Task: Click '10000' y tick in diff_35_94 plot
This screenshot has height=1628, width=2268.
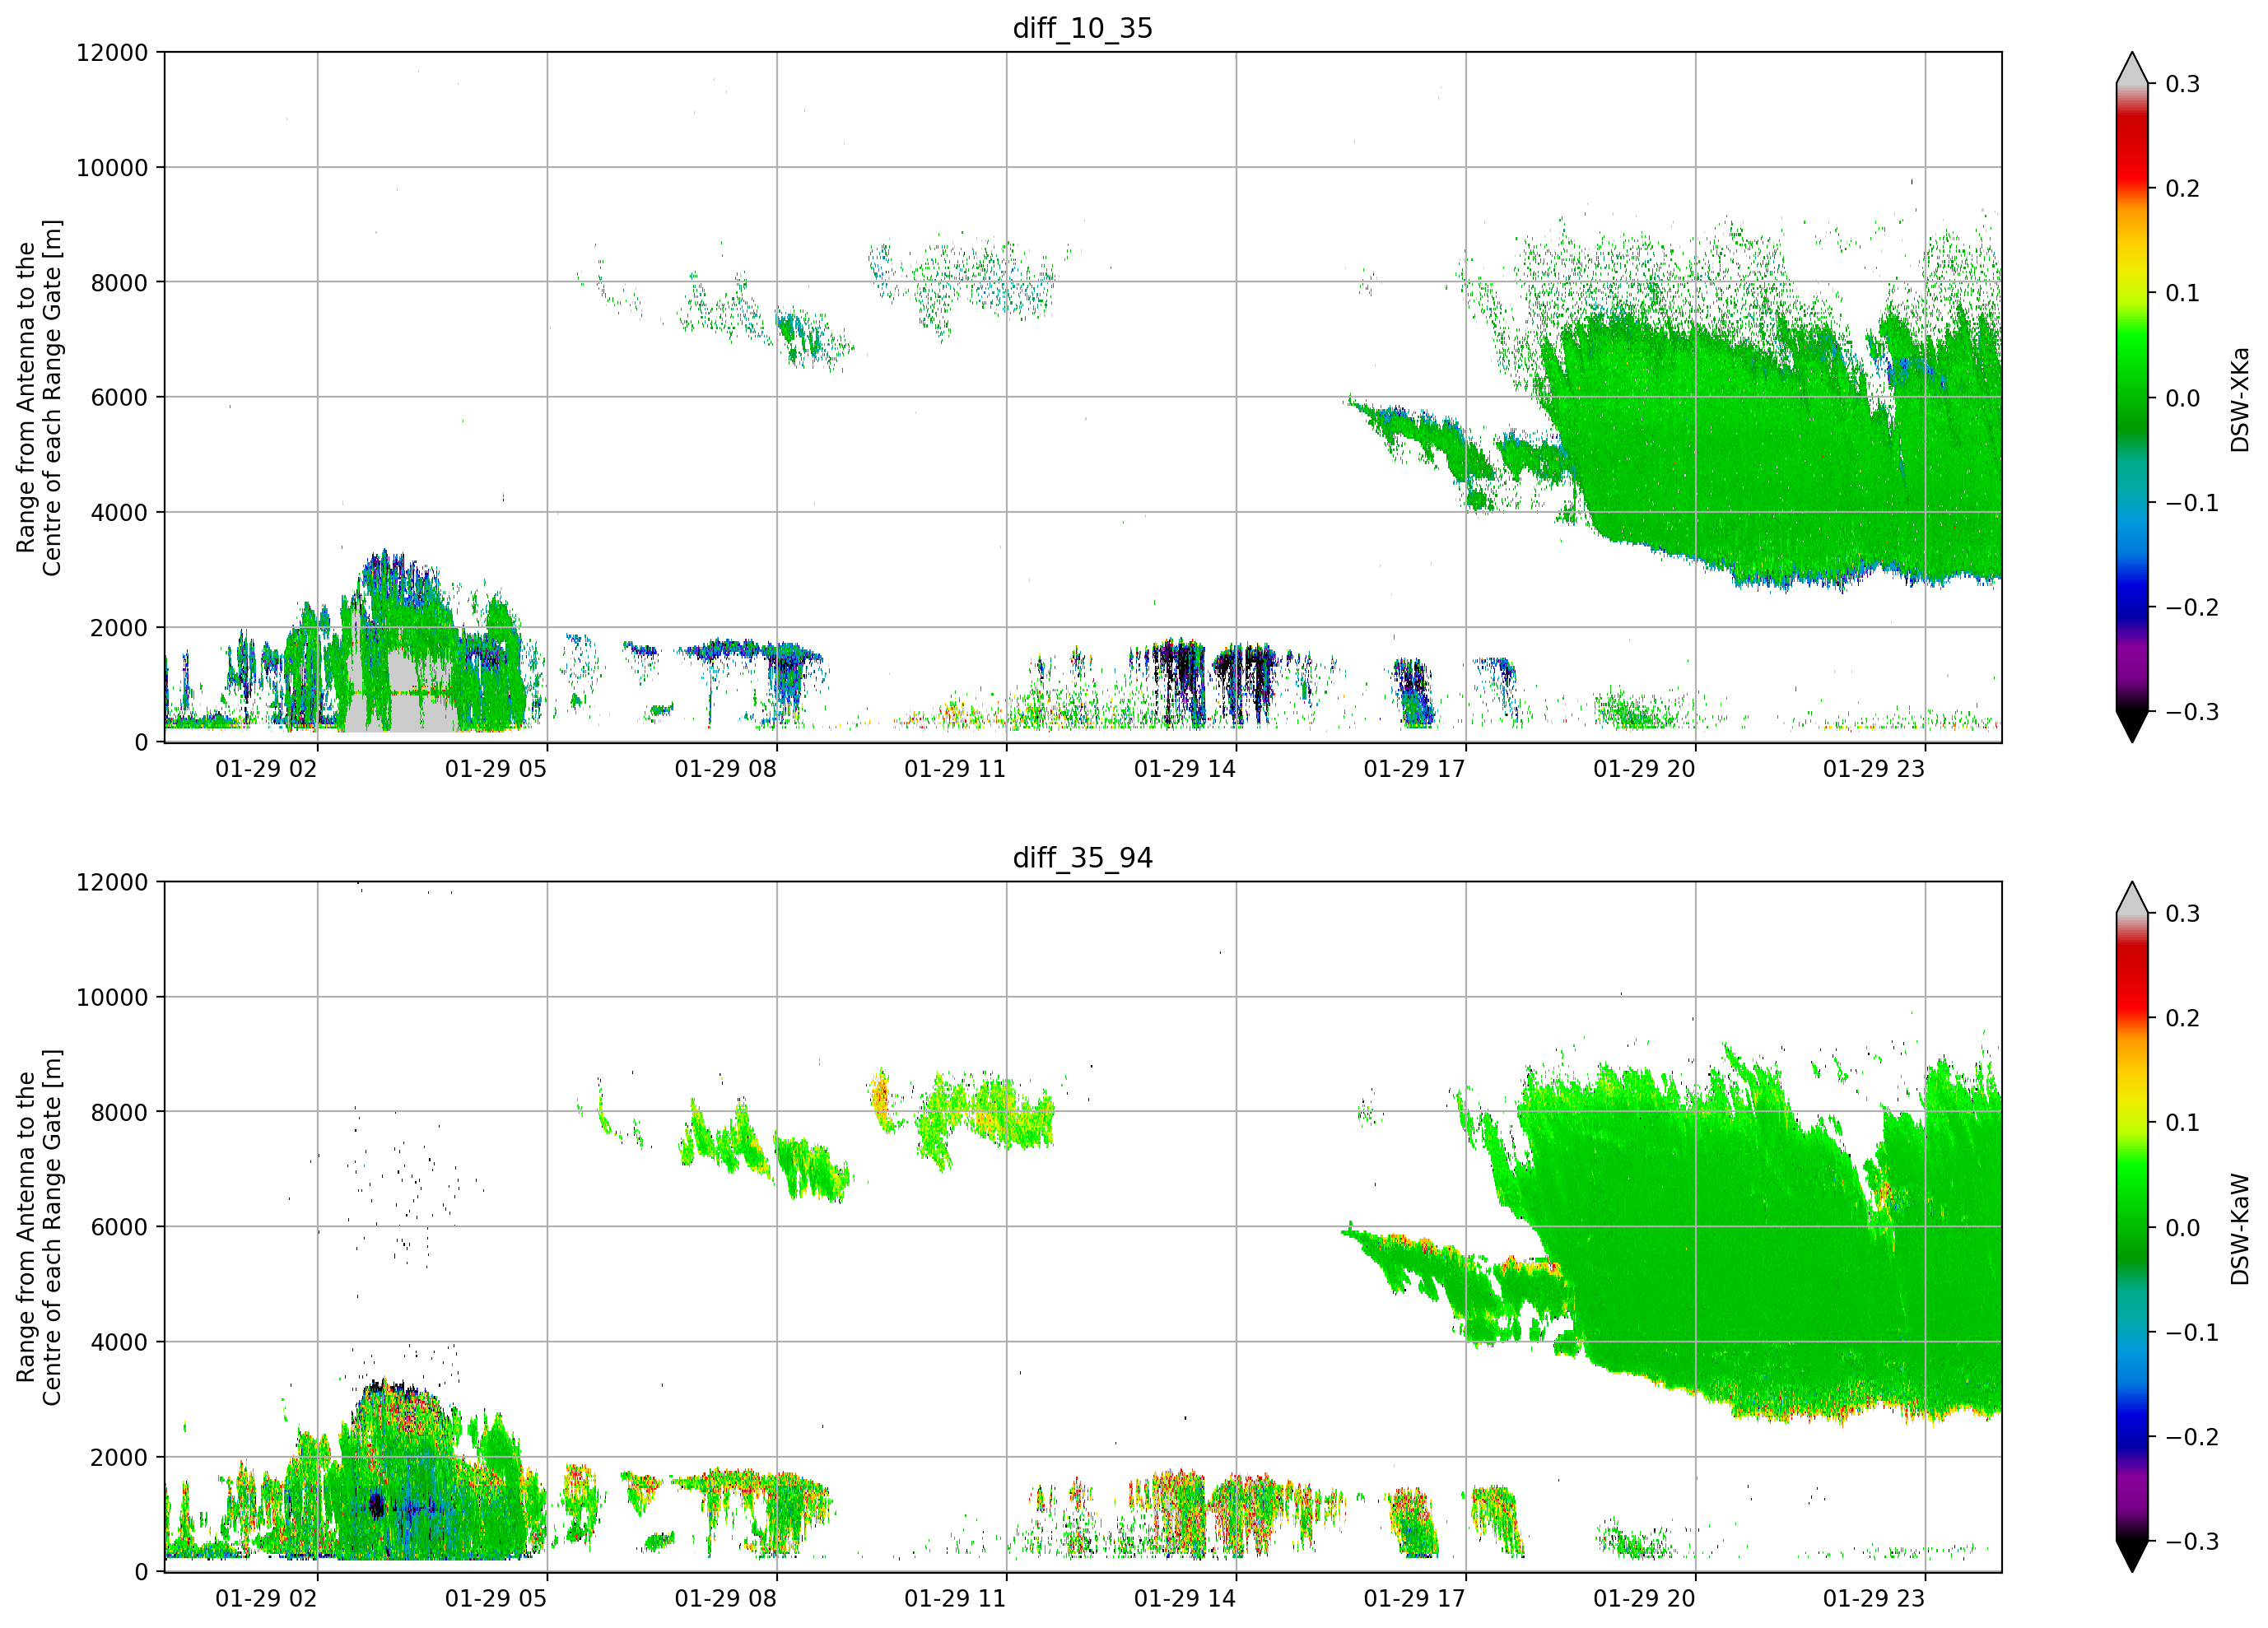Action: click(x=112, y=997)
